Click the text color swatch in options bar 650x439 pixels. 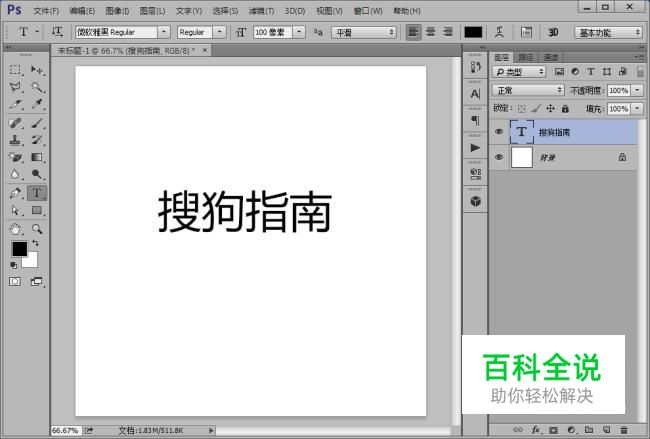(x=473, y=32)
